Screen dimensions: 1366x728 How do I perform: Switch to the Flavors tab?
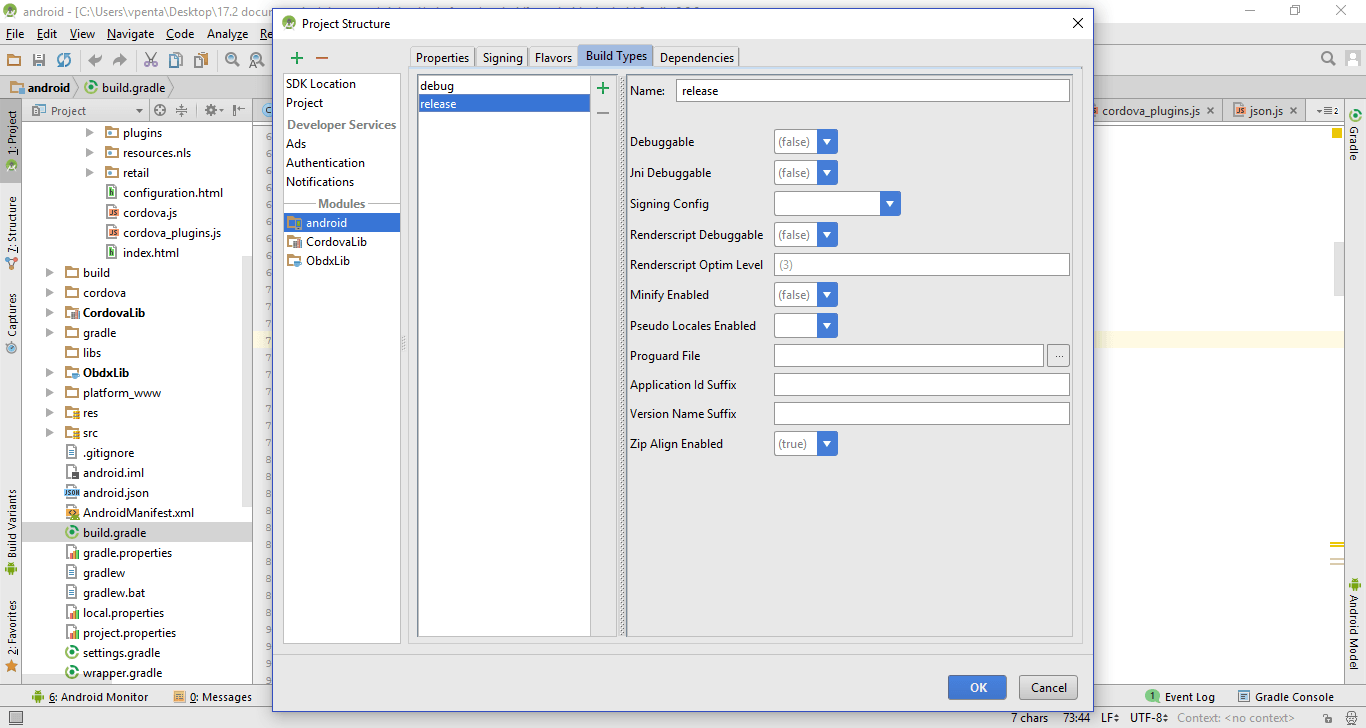[x=553, y=58]
